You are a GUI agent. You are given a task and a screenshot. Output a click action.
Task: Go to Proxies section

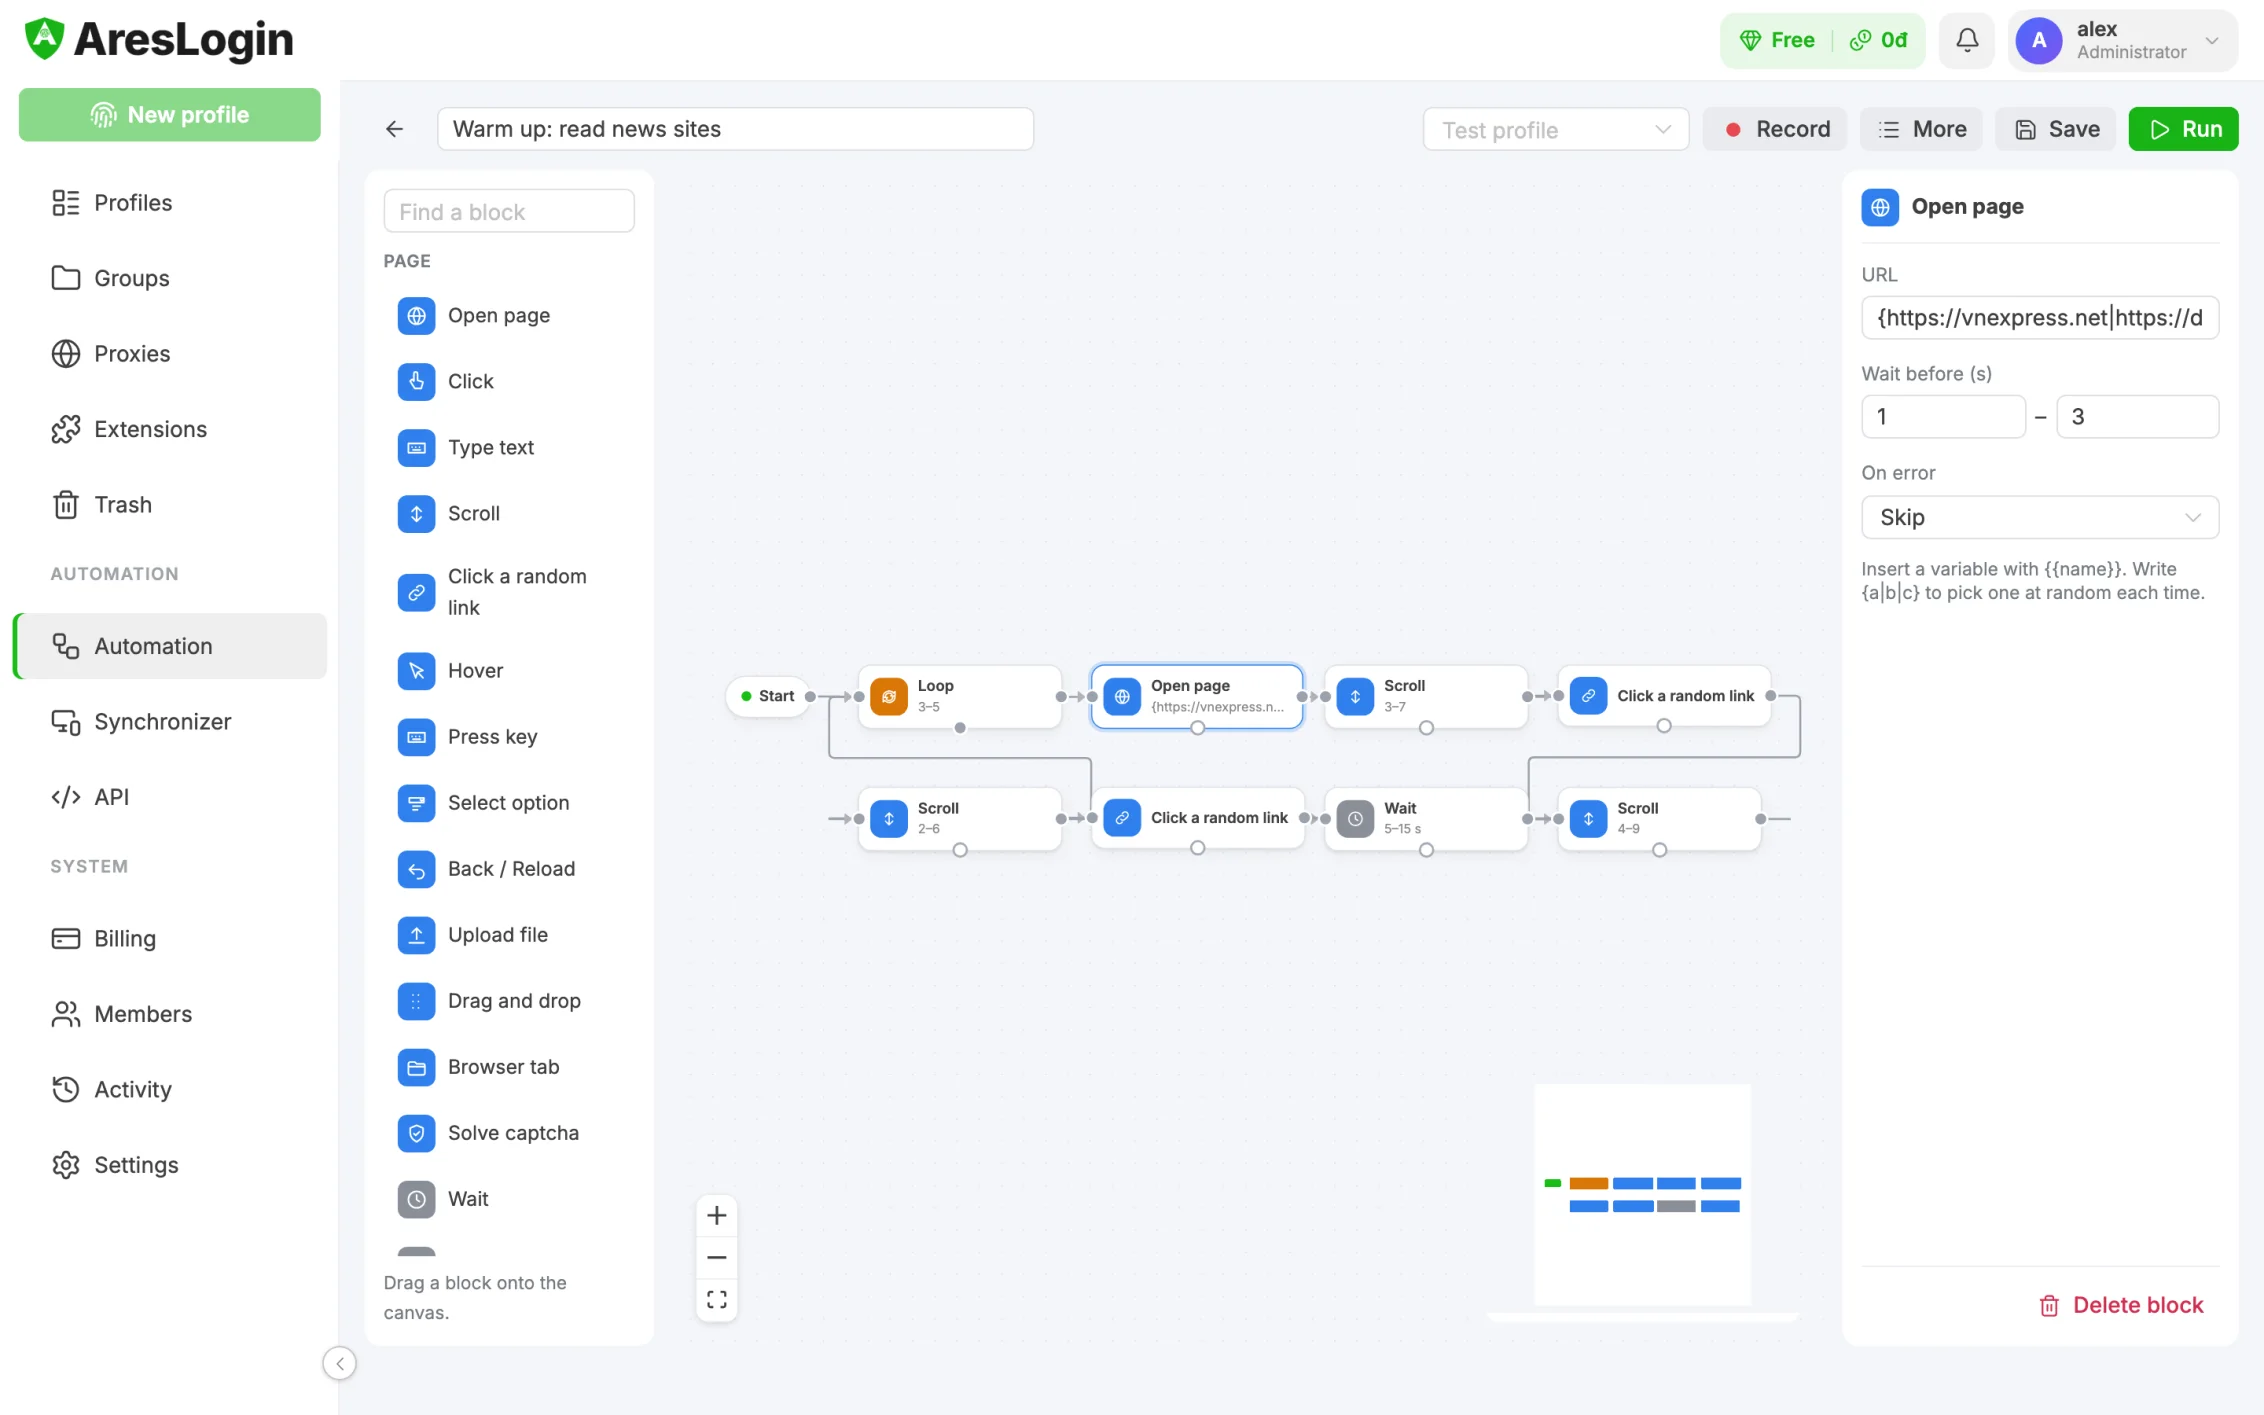[x=170, y=354]
